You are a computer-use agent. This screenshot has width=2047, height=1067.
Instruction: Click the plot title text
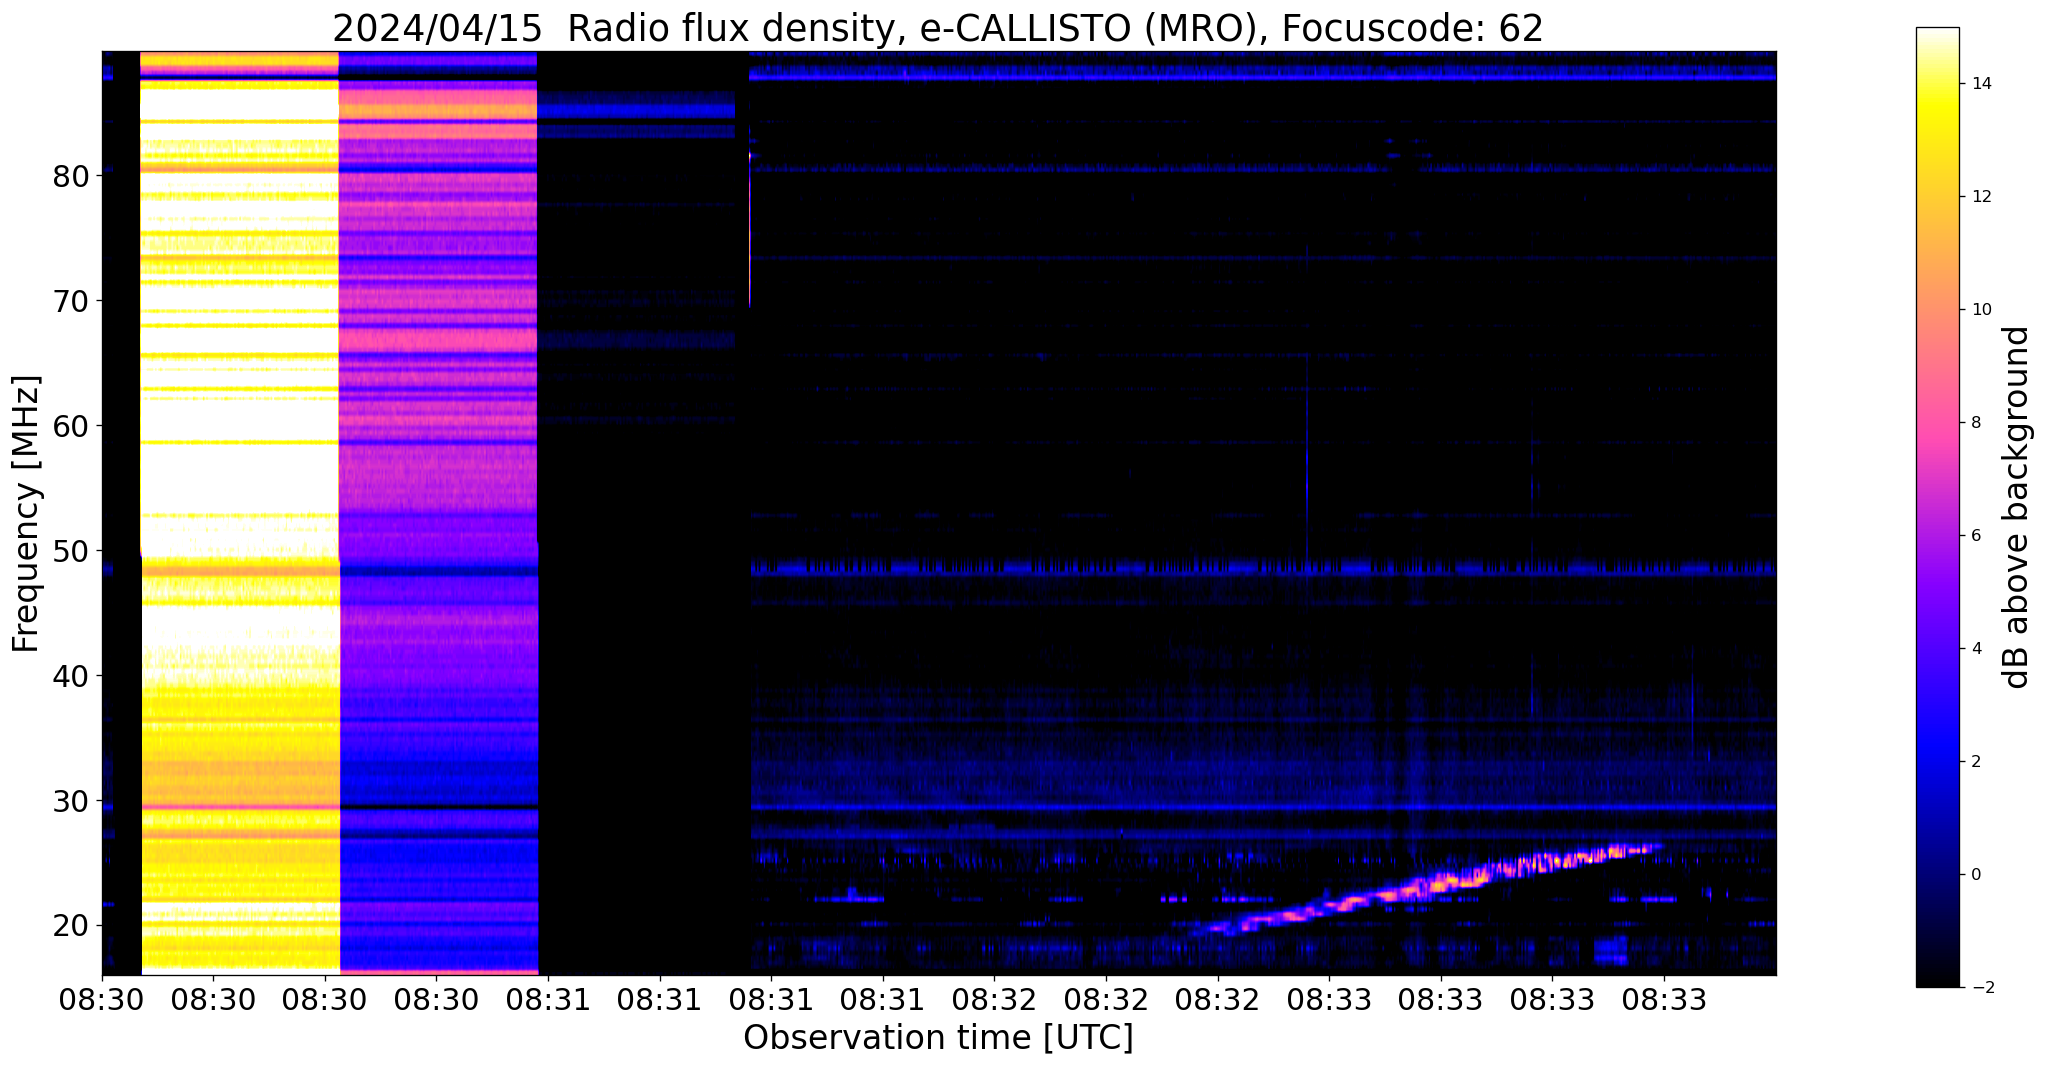[x=937, y=29]
